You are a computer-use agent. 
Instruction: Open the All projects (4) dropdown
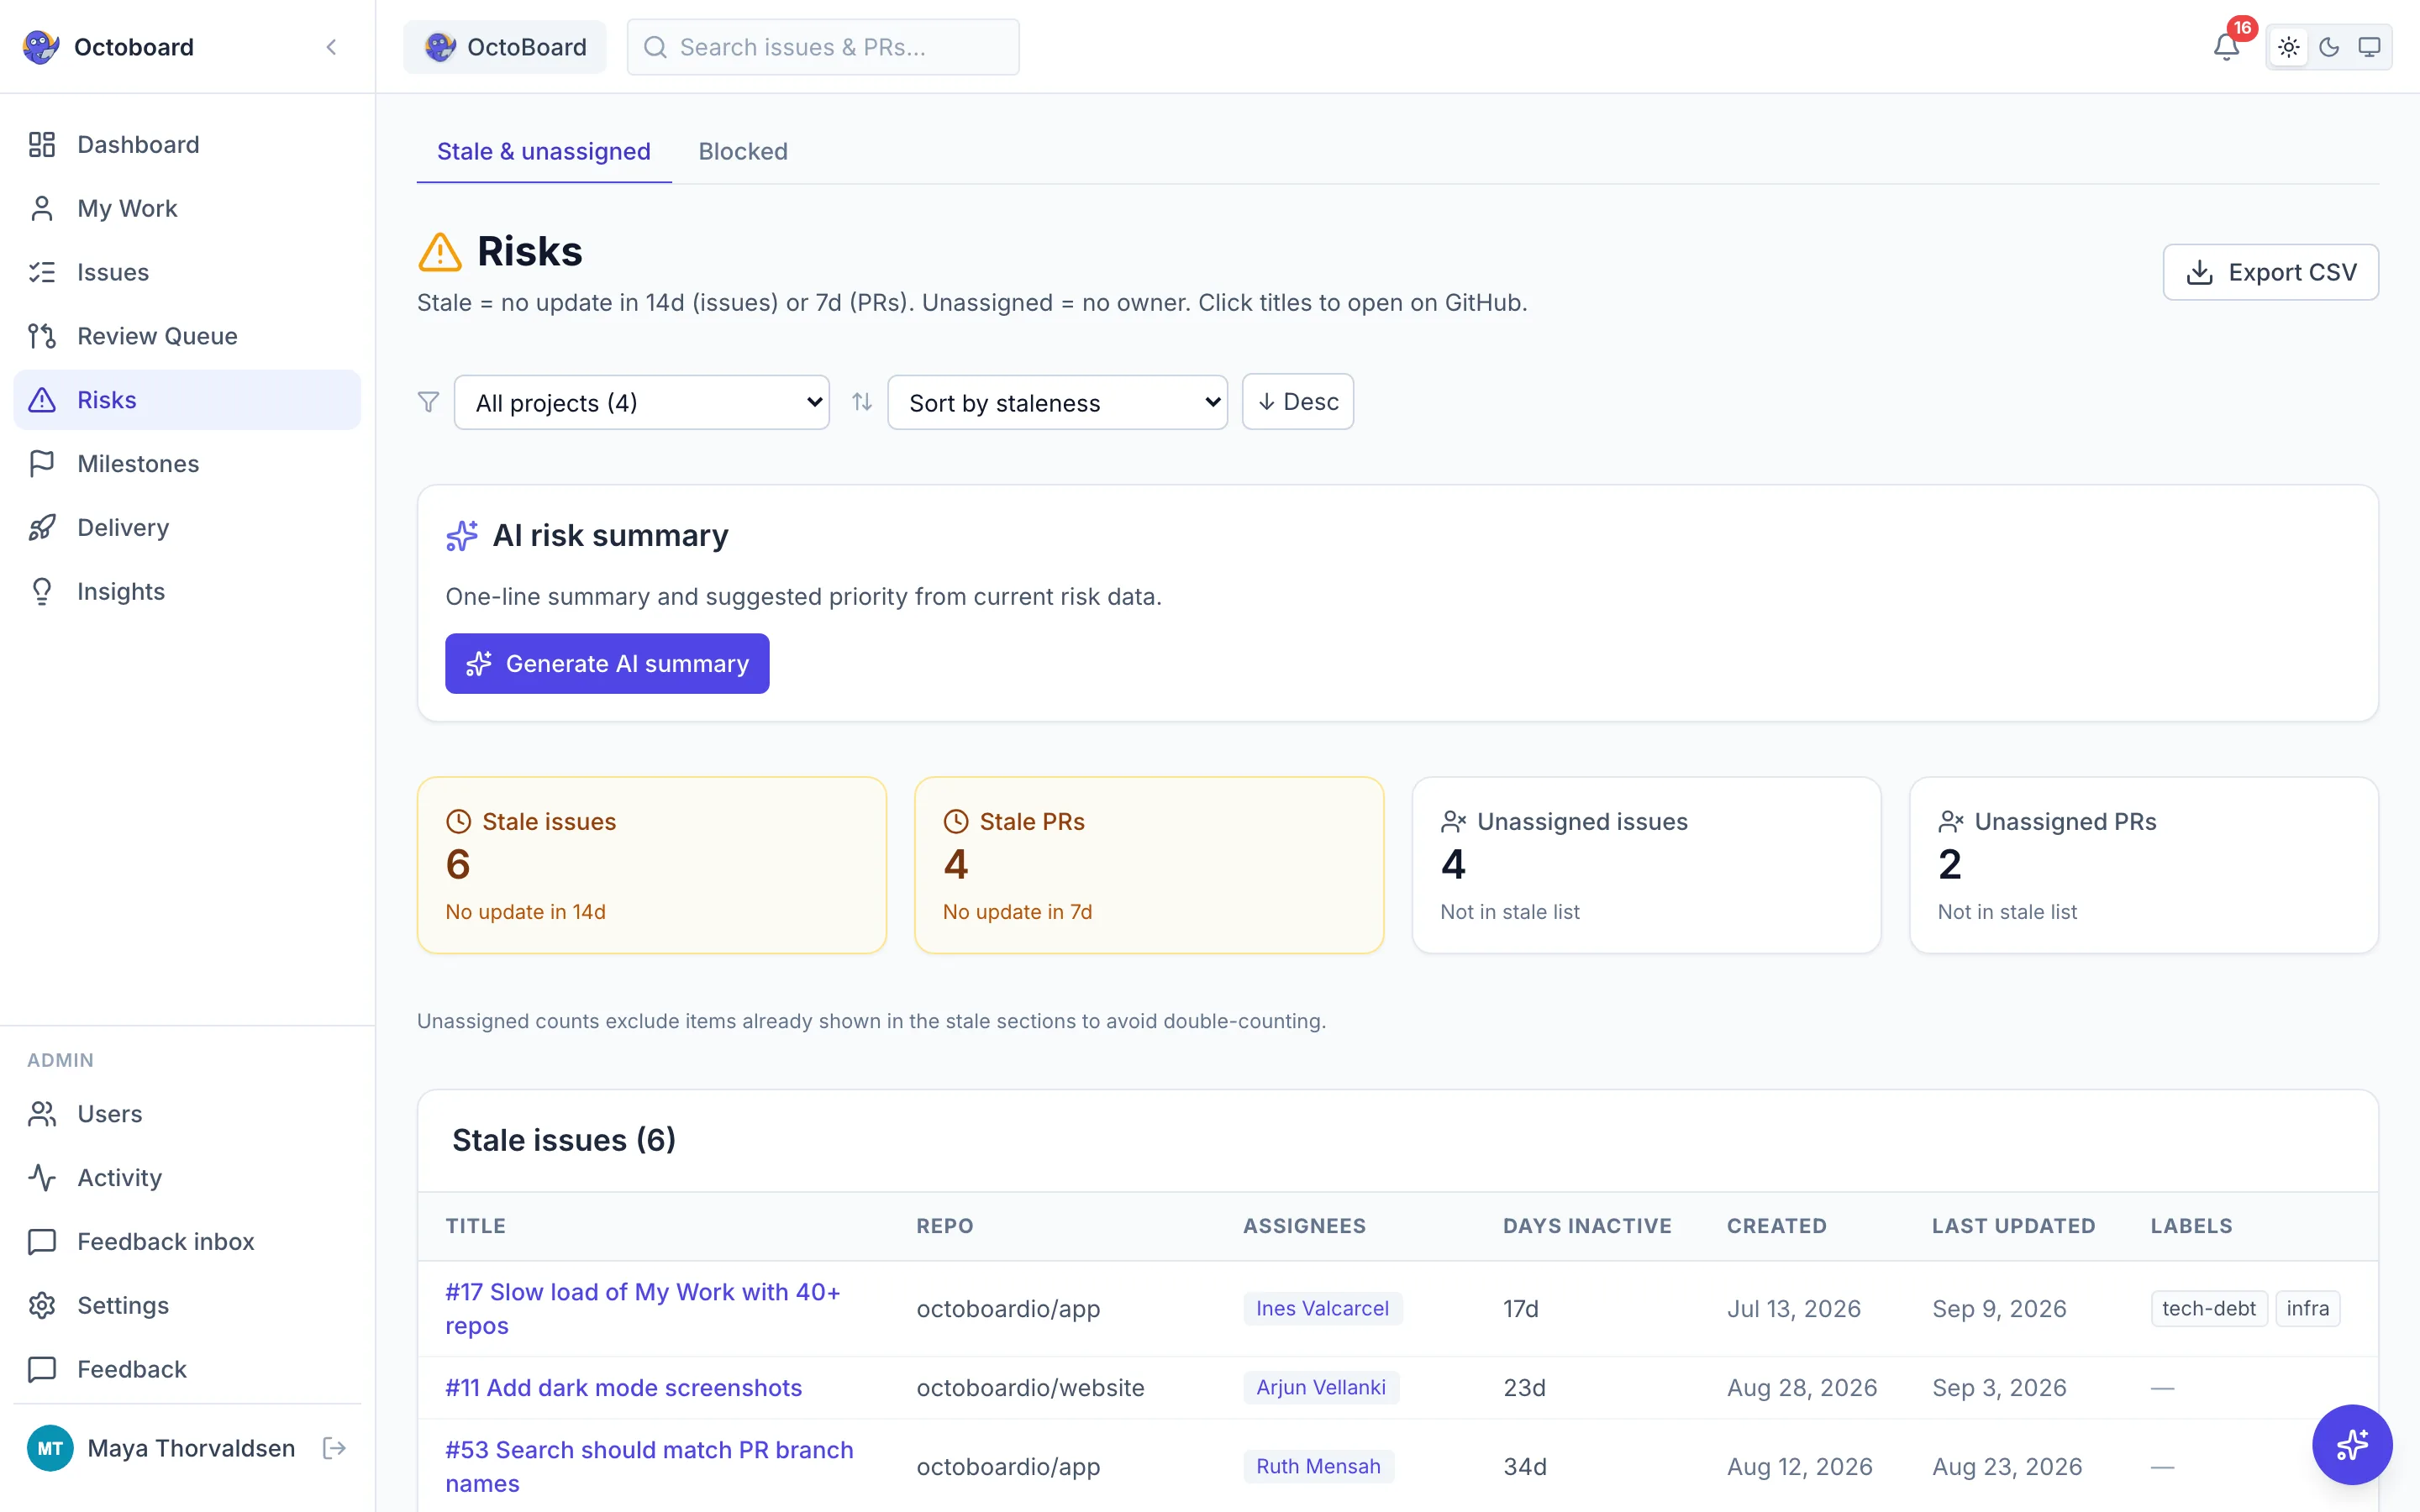click(x=641, y=402)
